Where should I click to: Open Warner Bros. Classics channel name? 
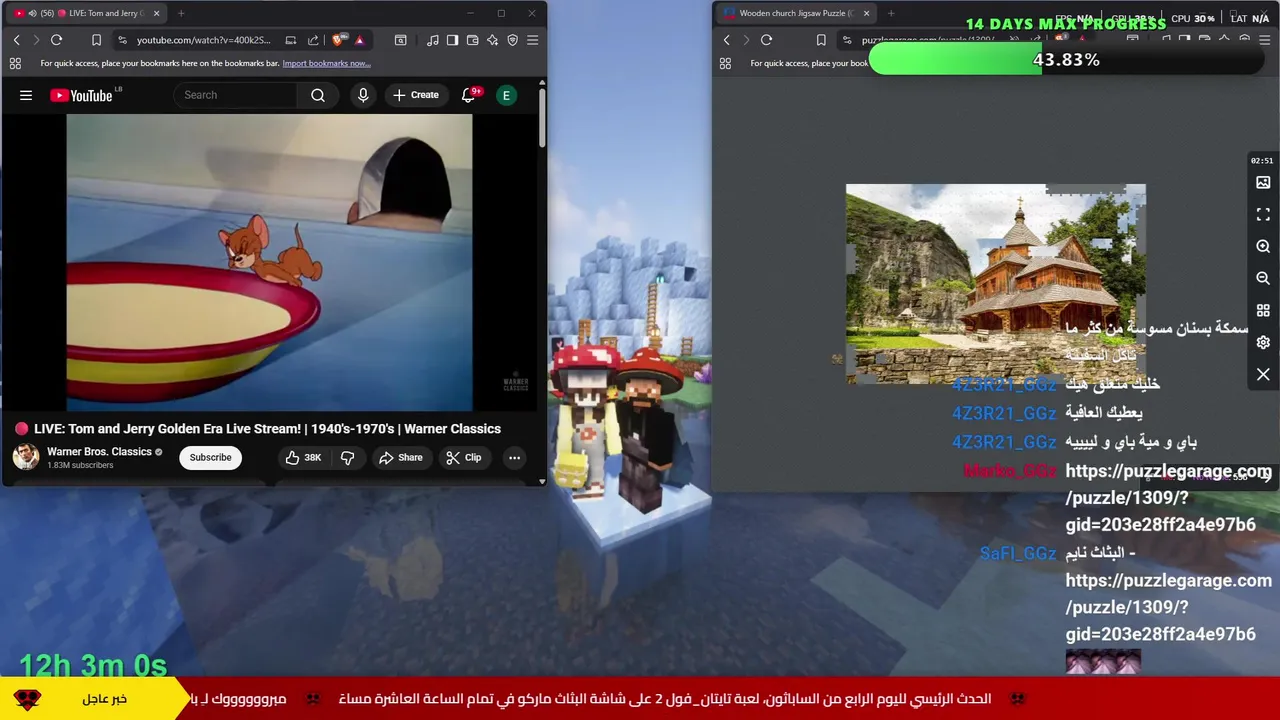(99, 452)
